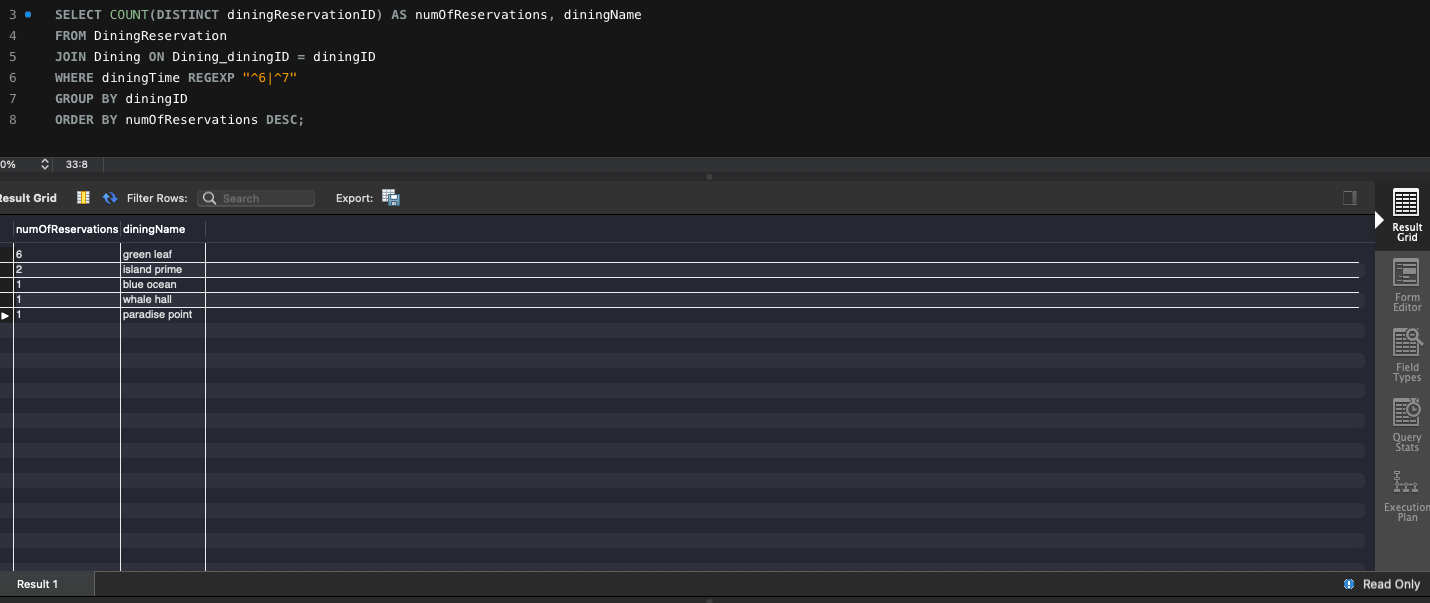Open the Query Stats panel
1430x603 pixels.
click(1406, 425)
